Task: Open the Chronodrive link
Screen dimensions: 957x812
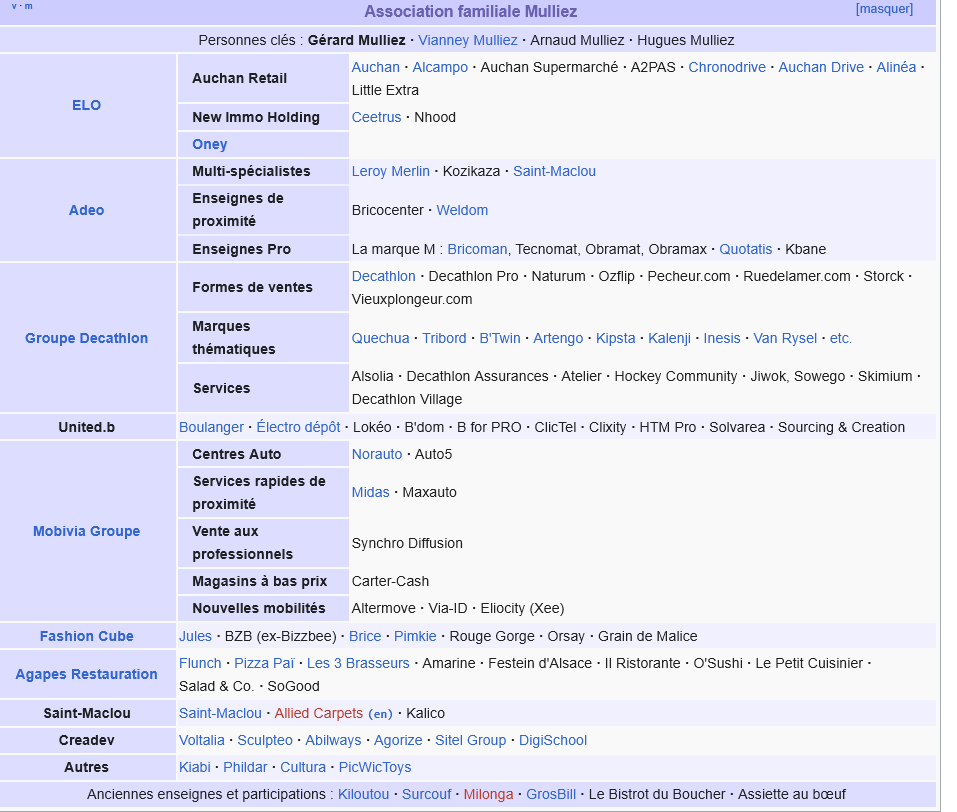Action: [x=727, y=67]
